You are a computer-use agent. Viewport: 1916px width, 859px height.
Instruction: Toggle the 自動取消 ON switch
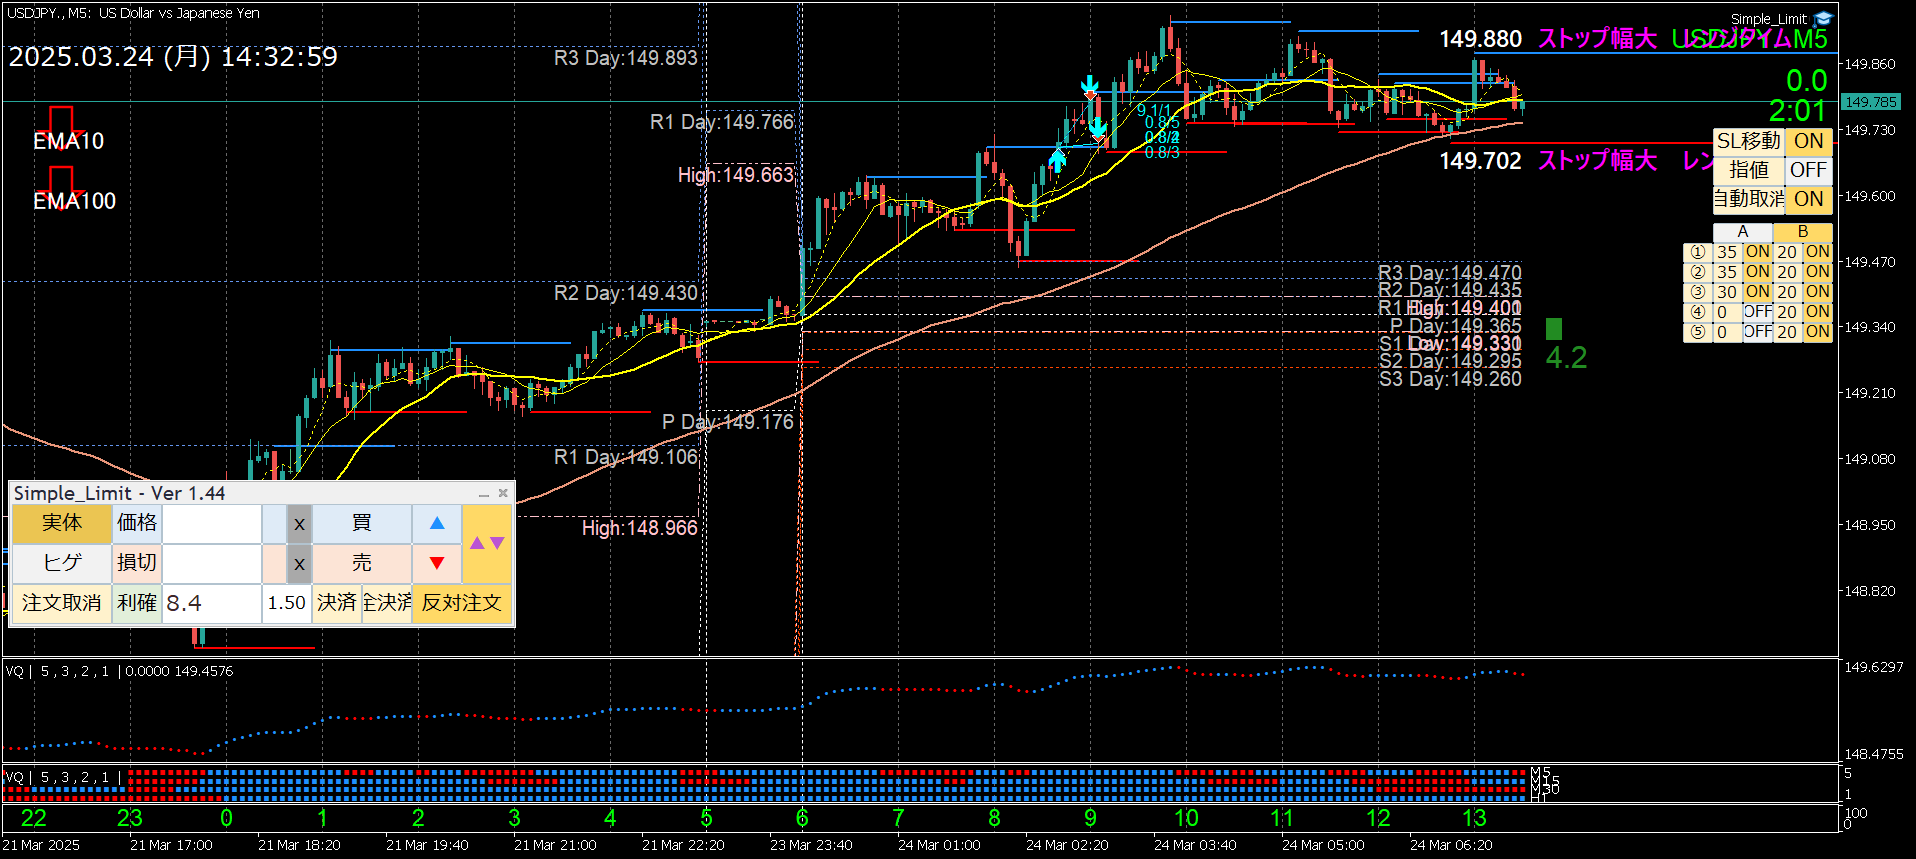point(1808,199)
